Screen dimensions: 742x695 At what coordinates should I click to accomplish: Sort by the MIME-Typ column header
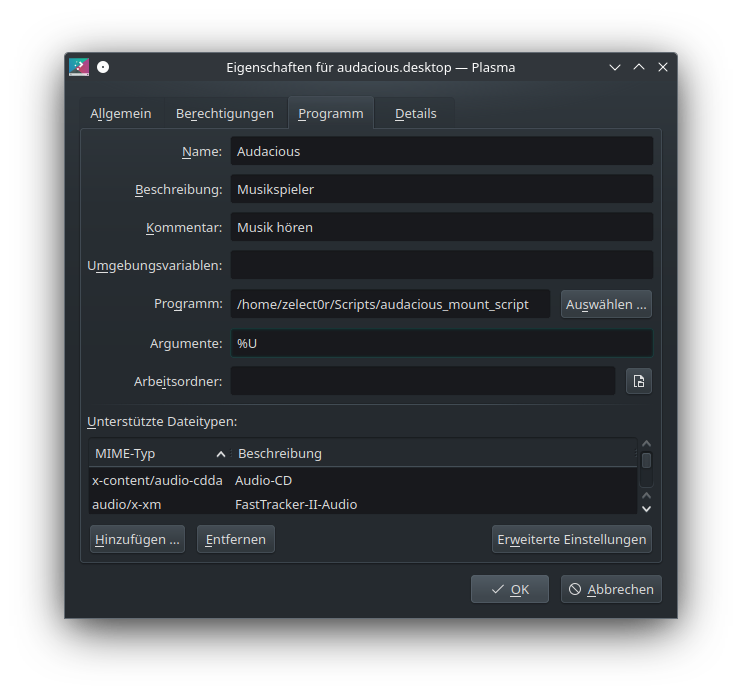tap(160, 454)
